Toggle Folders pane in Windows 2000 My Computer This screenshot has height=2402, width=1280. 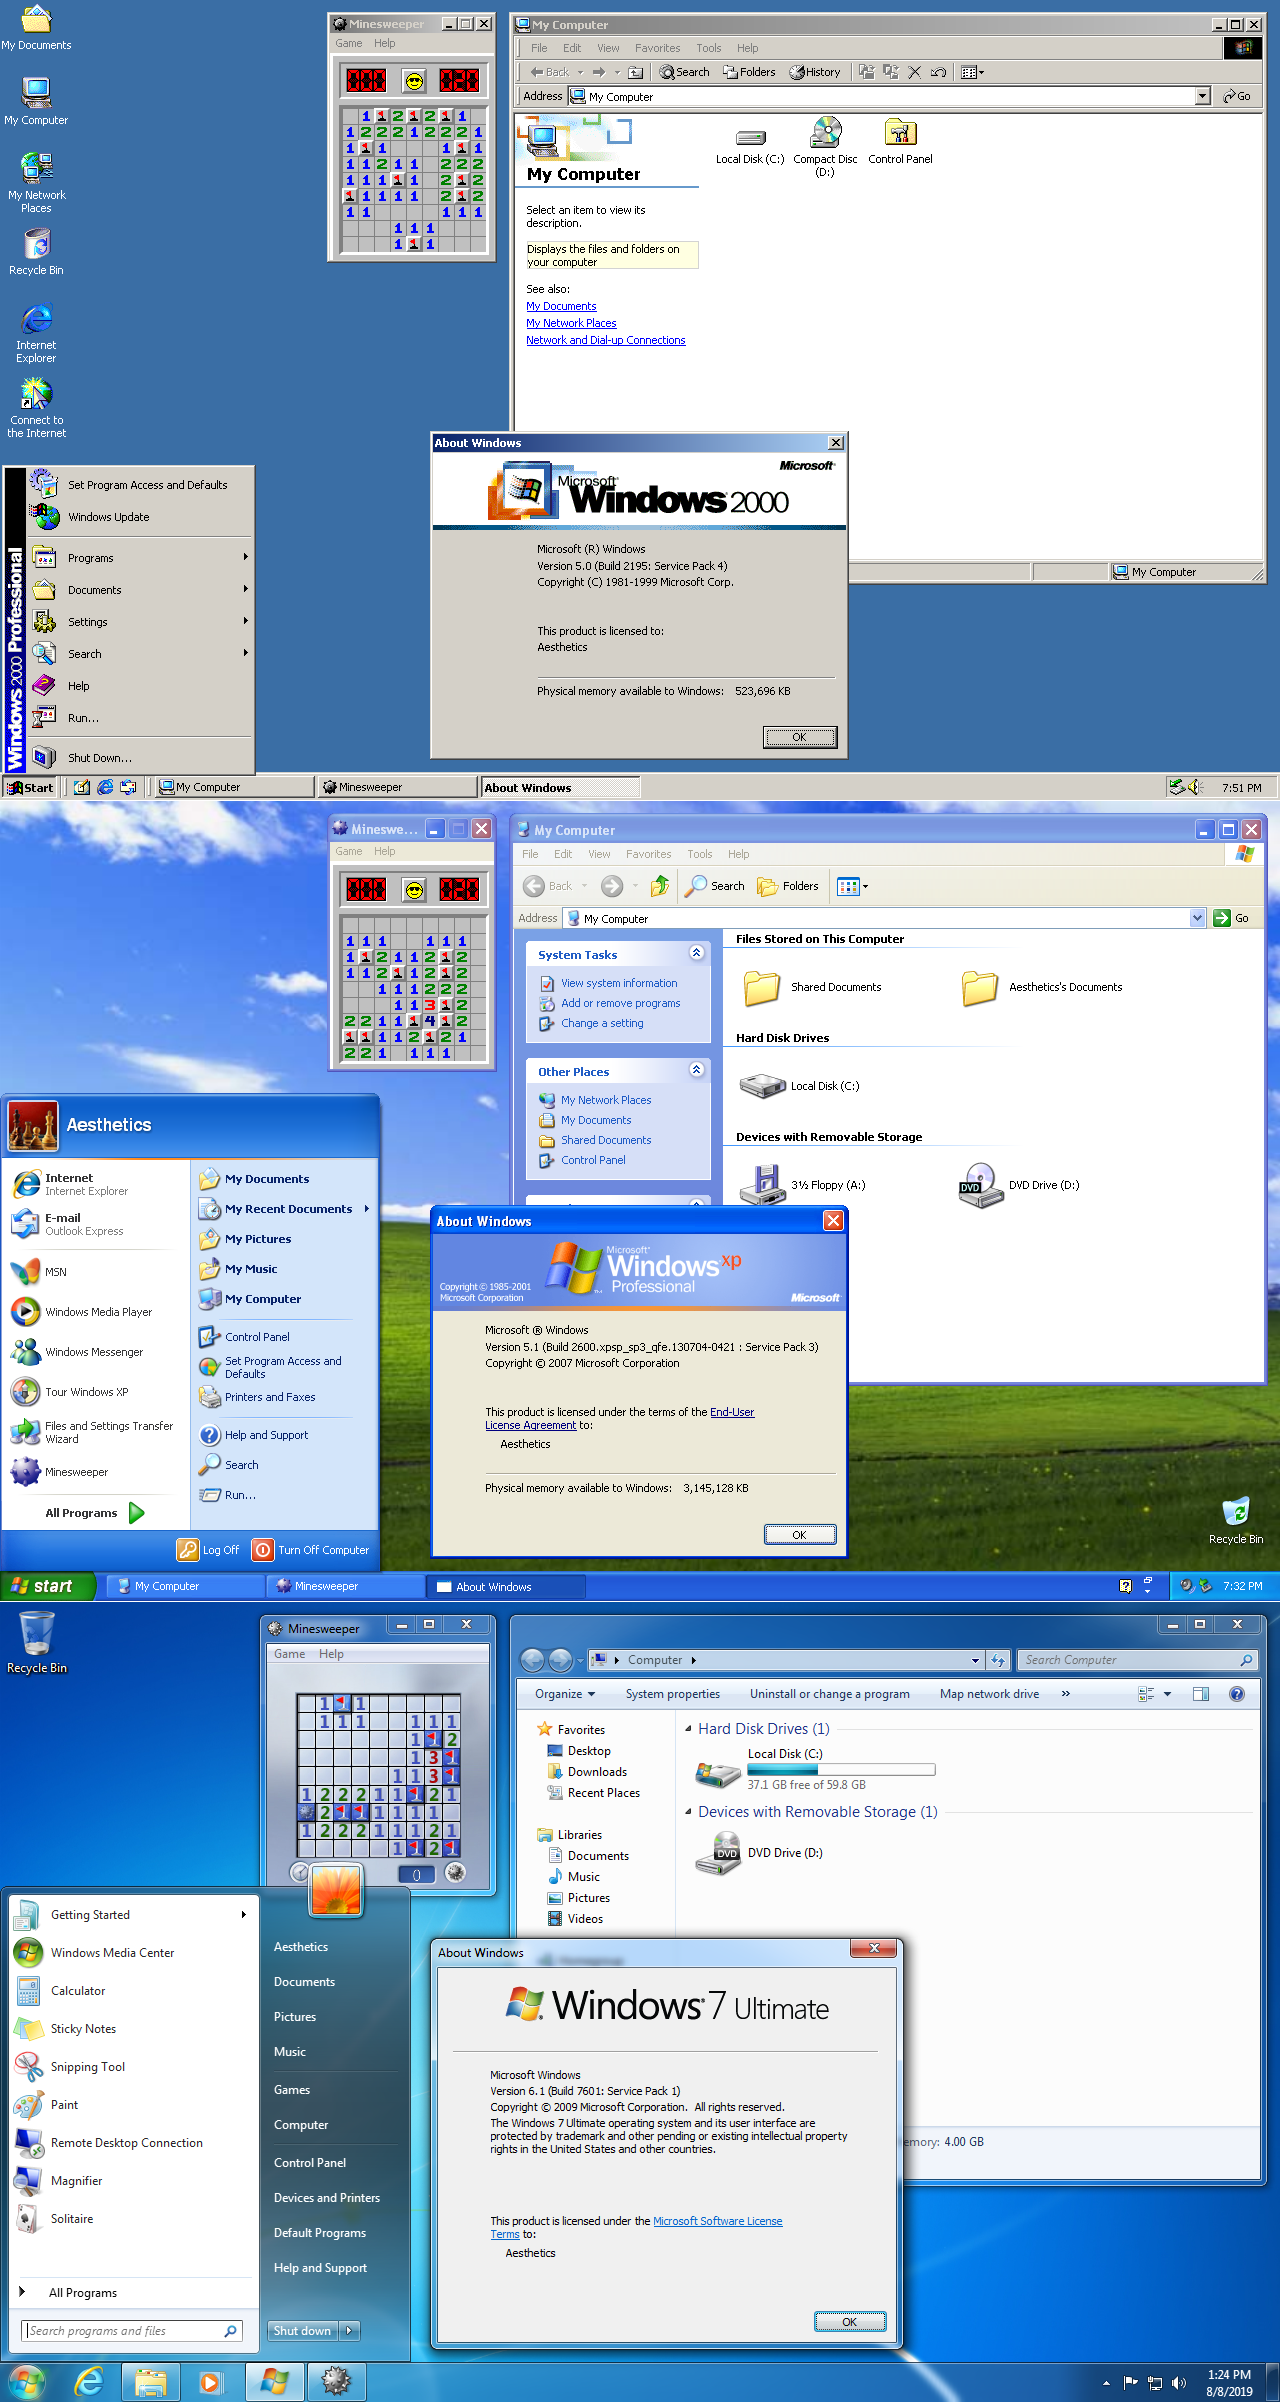tap(750, 72)
